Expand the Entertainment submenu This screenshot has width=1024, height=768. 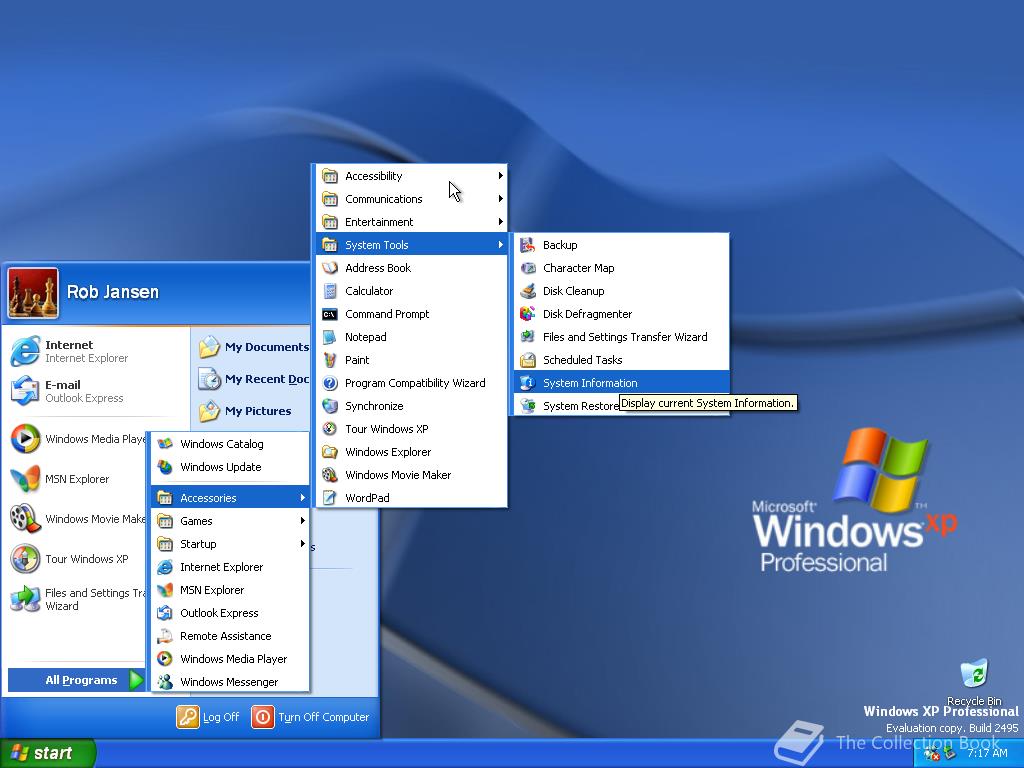coord(411,222)
